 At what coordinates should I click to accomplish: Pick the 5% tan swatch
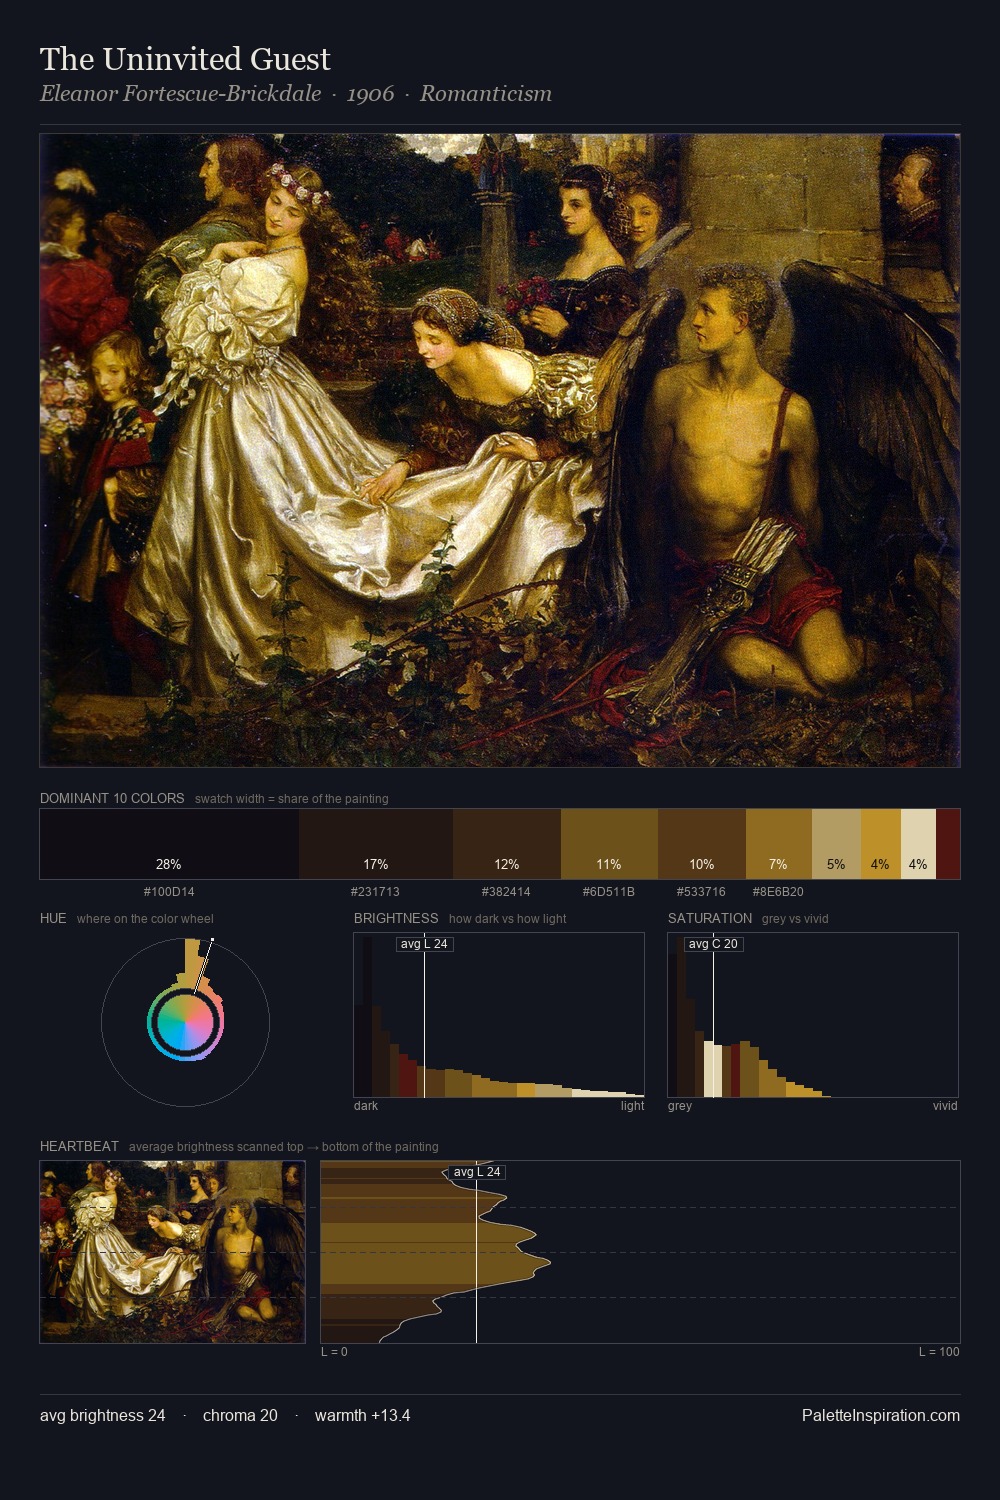835,844
